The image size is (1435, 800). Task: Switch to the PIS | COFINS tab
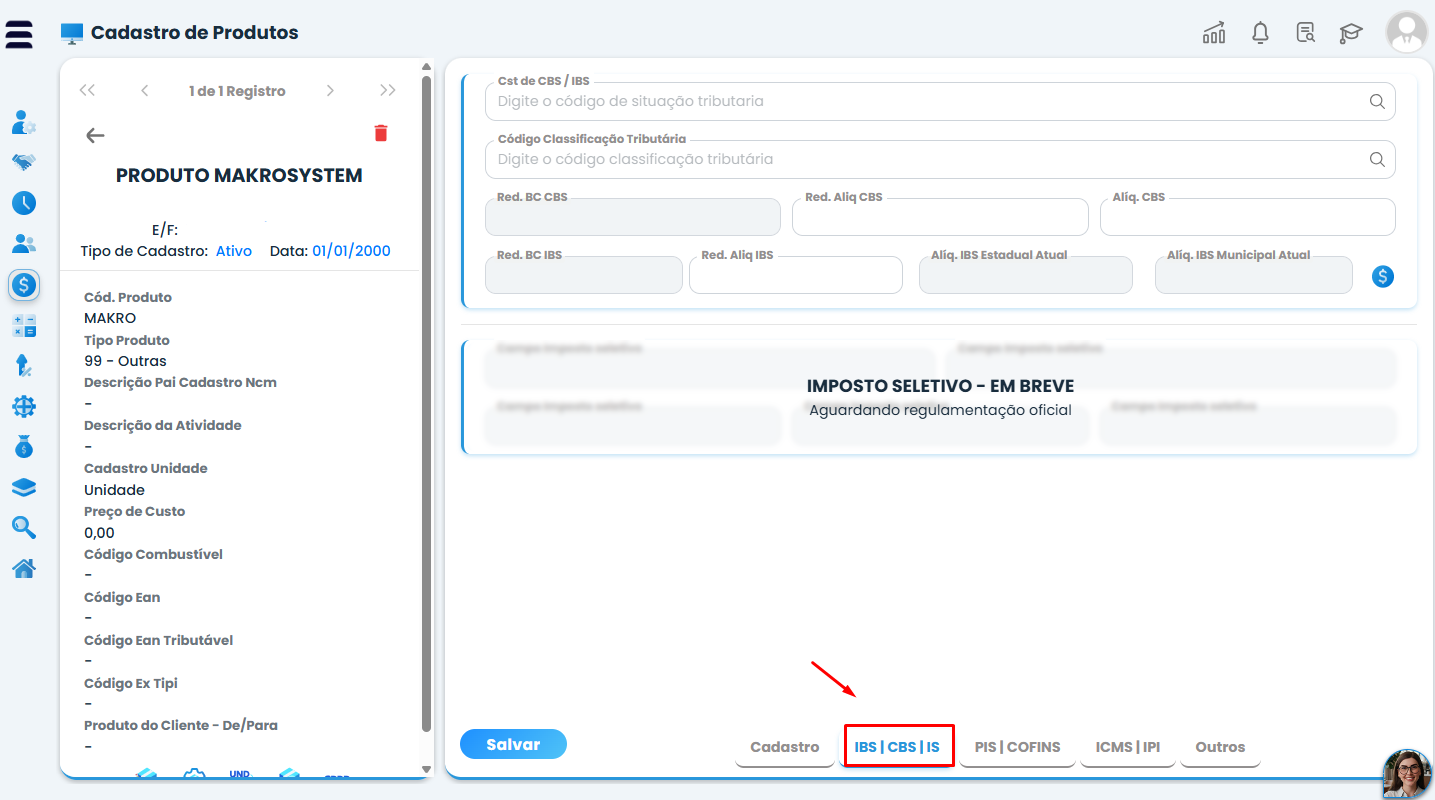pos(1017,747)
